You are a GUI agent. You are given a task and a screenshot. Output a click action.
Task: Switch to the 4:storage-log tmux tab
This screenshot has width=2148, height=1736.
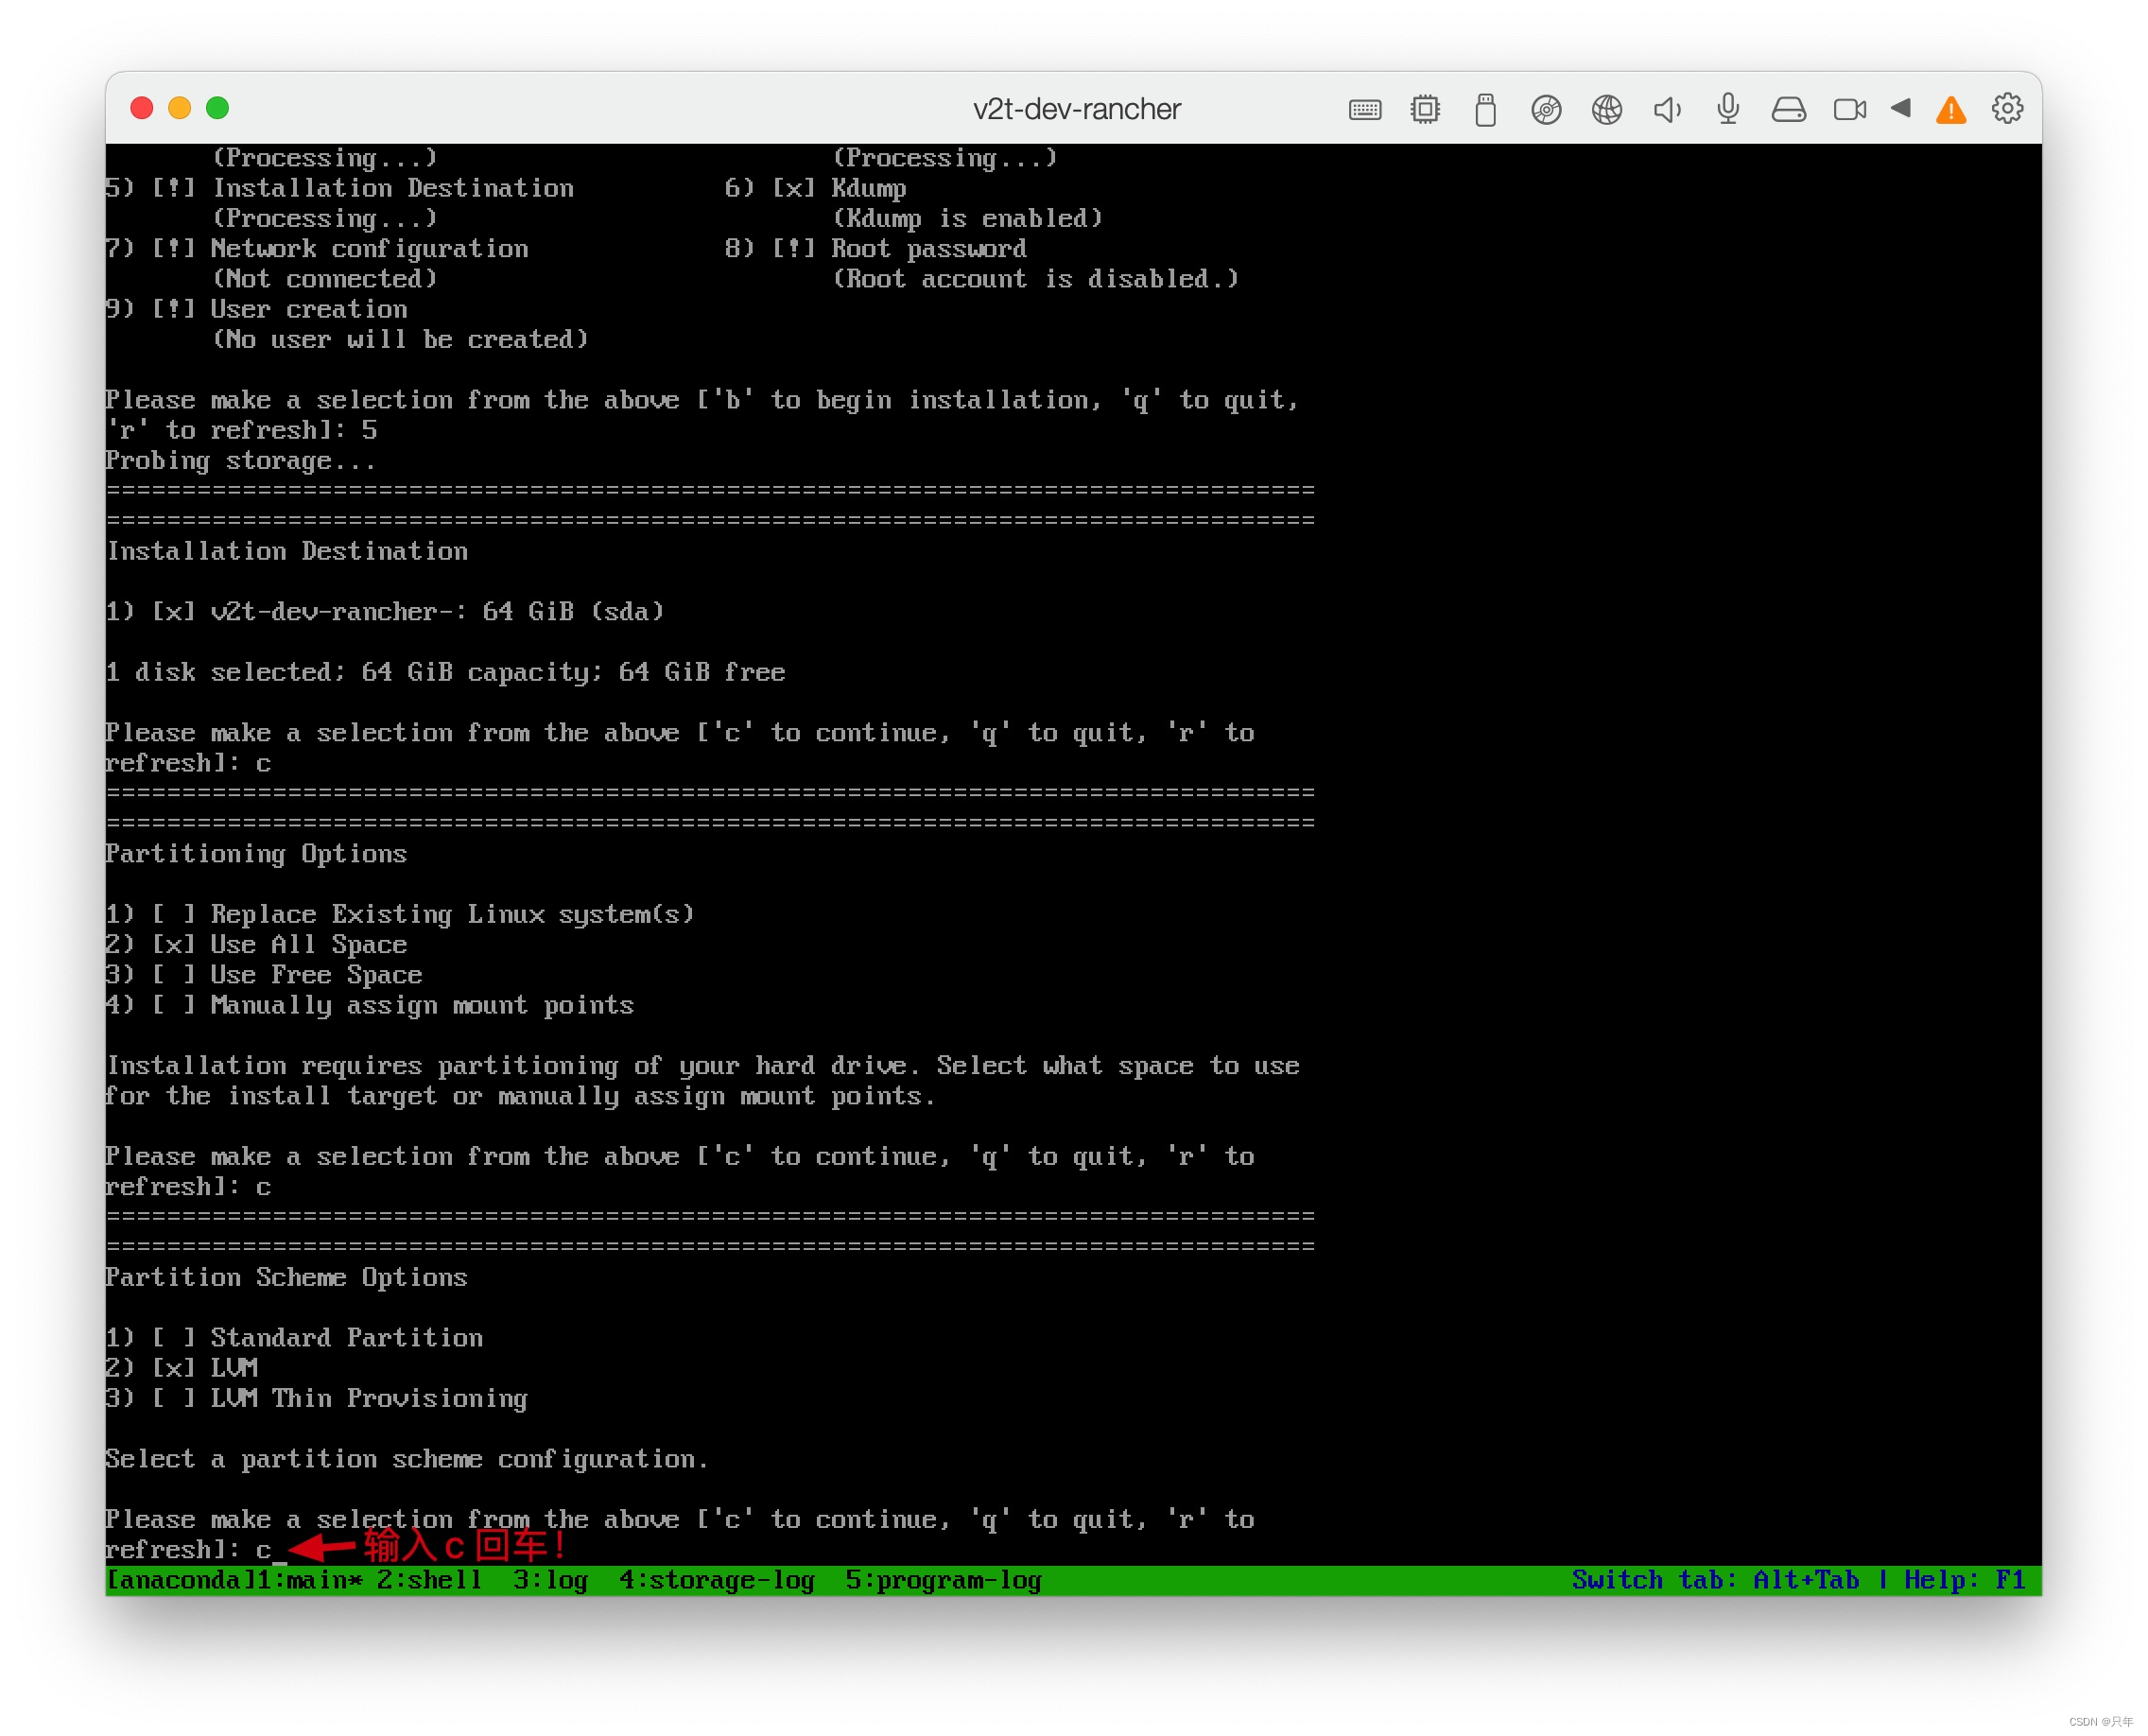716,1580
